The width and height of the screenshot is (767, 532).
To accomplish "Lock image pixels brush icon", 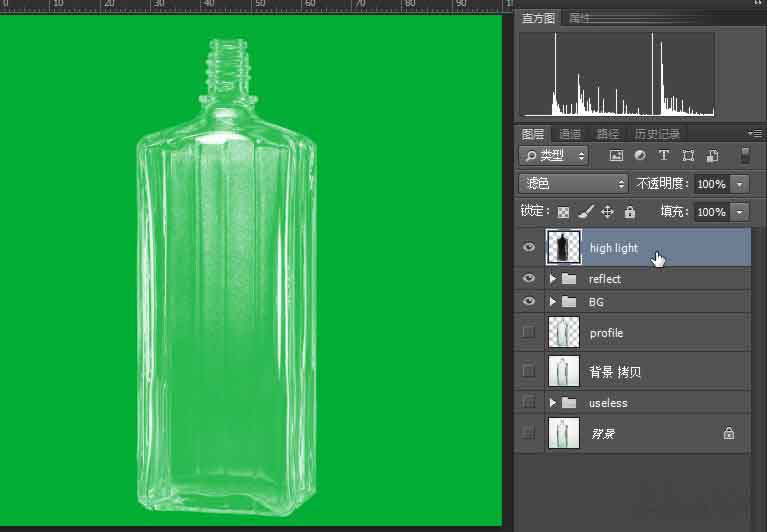I will coord(586,212).
